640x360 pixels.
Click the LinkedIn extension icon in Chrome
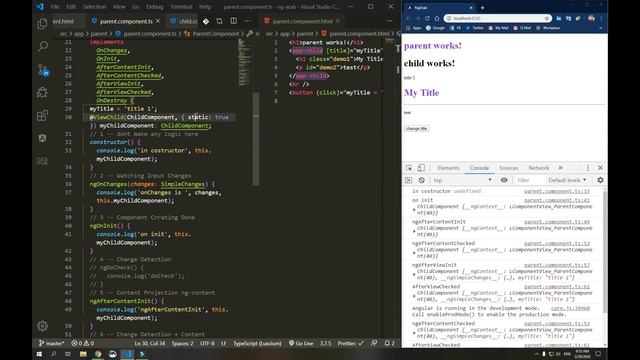559,18
